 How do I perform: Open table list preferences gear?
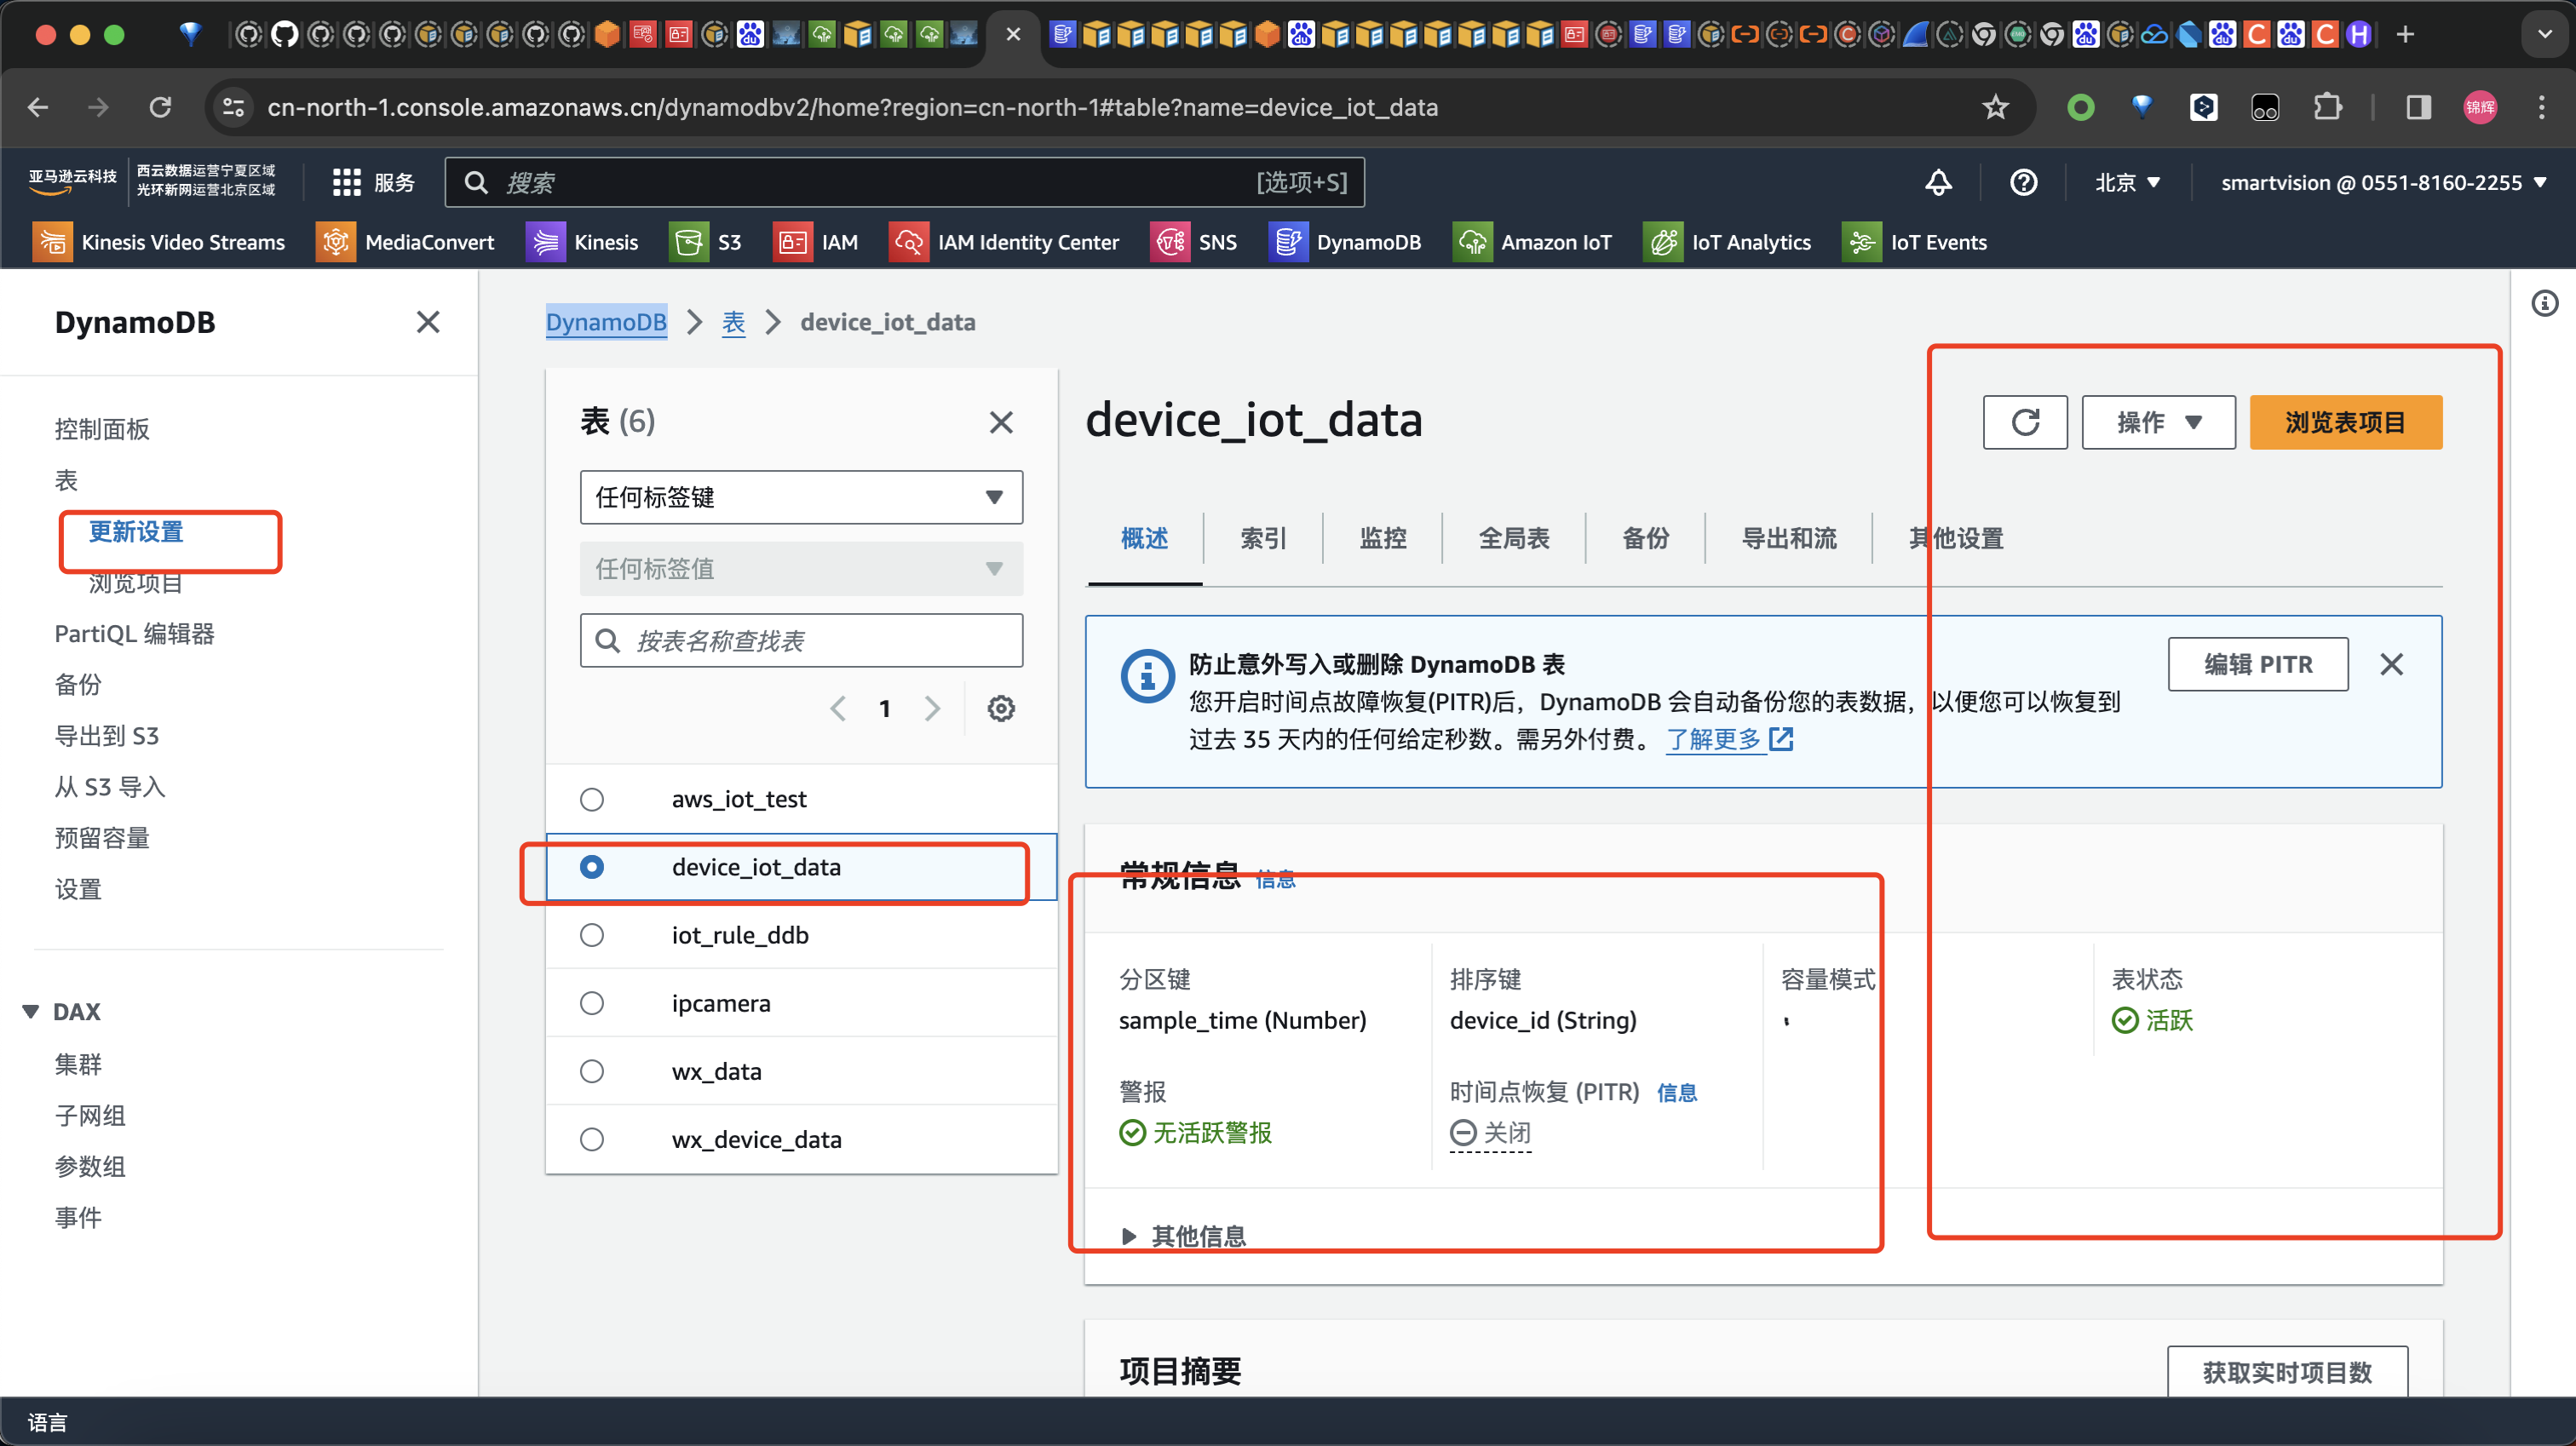(x=1001, y=708)
